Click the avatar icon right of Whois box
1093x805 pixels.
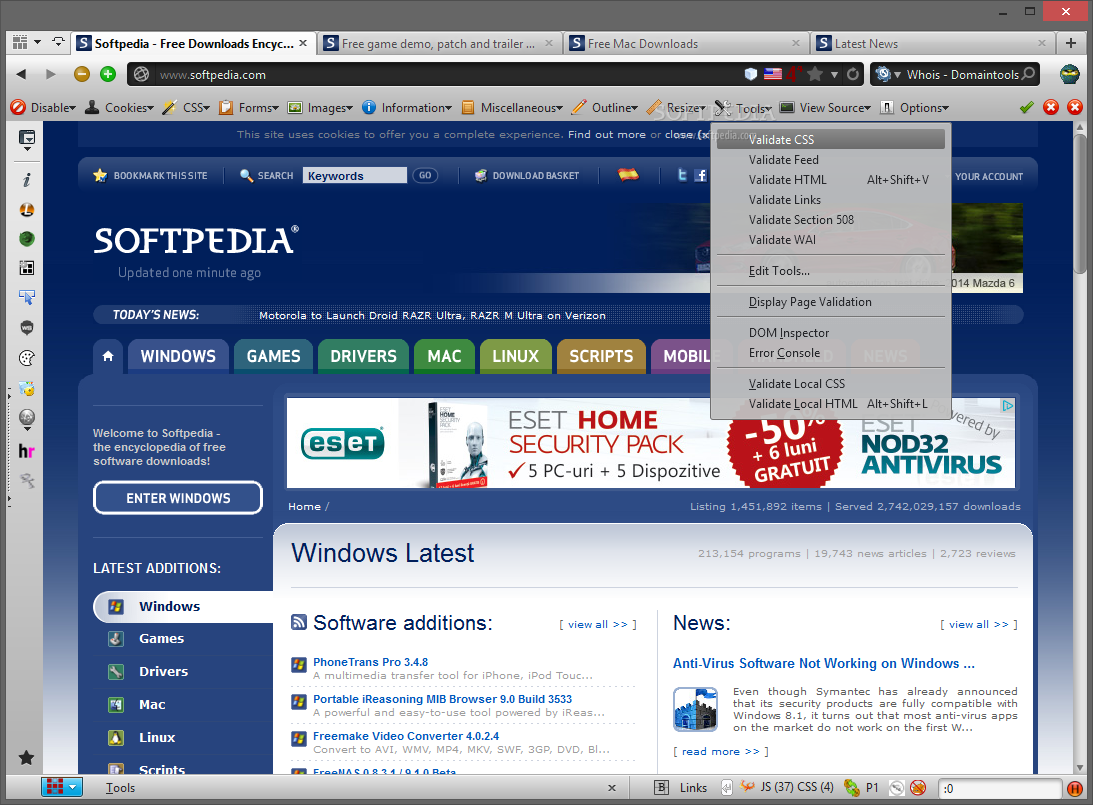click(1069, 74)
